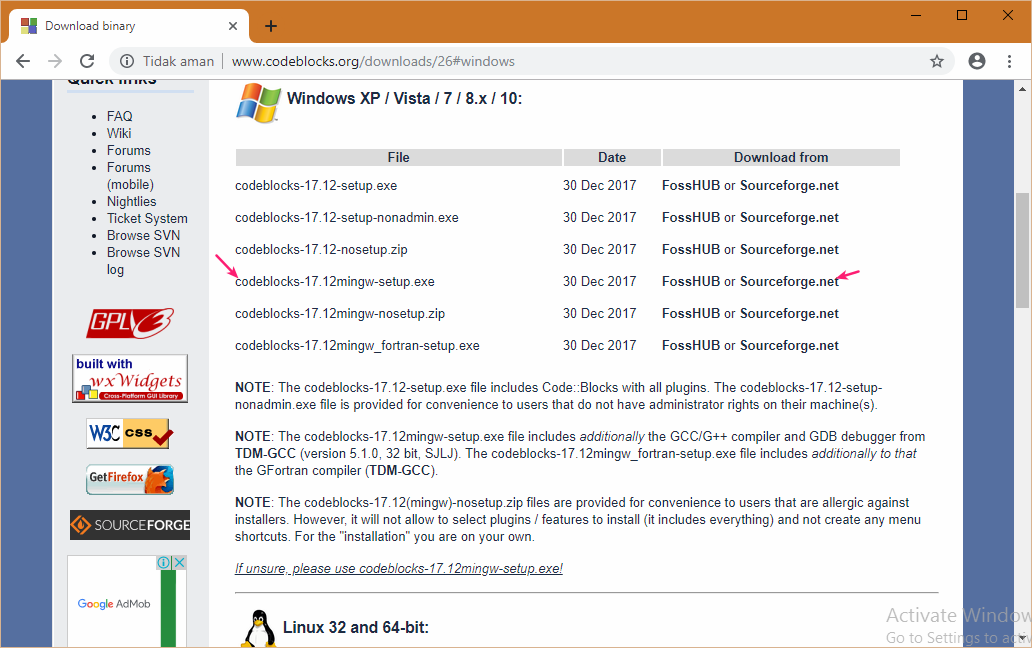Image resolution: width=1032 pixels, height=648 pixels.
Task: Open a new browser tab
Action: click(270, 25)
